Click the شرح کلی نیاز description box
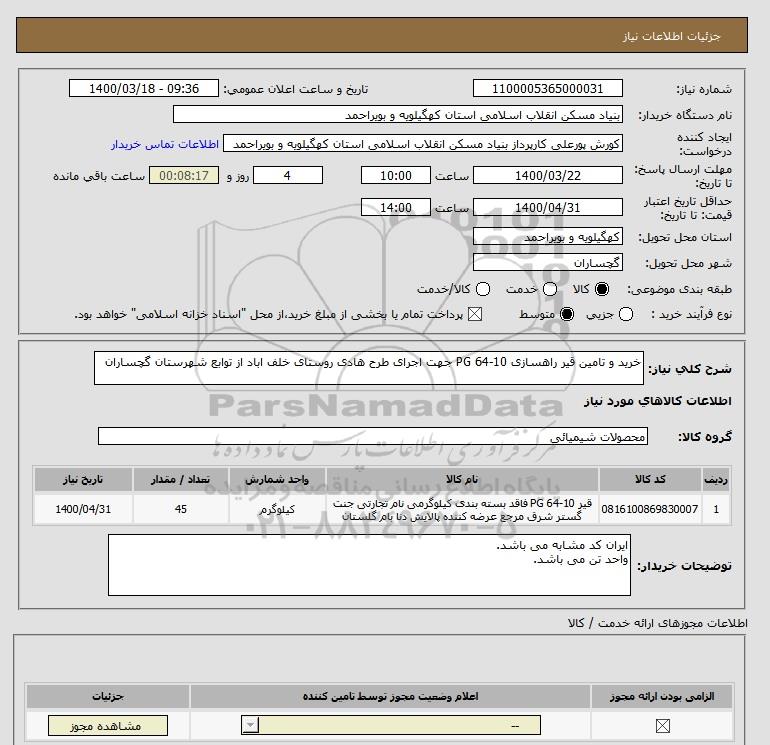The width and height of the screenshot is (770, 745). (x=369, y=368)
